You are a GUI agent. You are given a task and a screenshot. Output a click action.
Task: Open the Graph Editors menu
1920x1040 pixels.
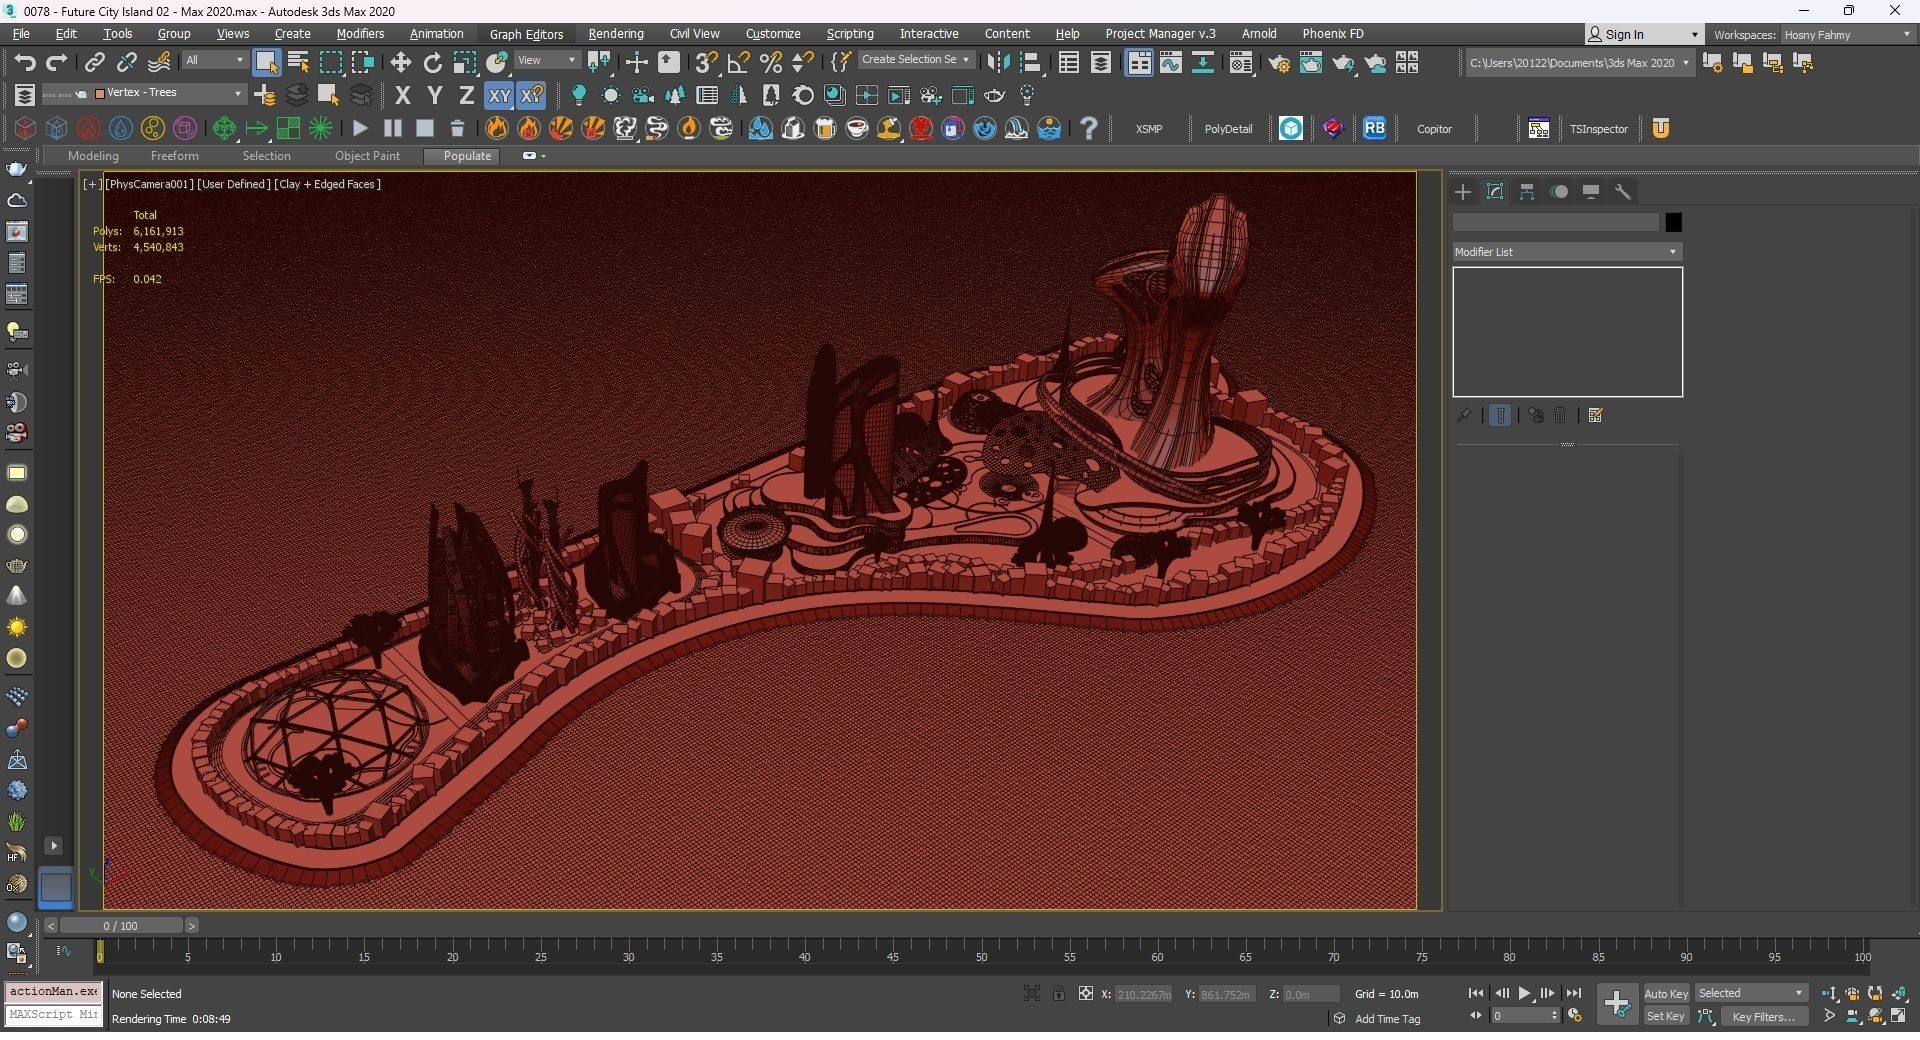pyautogui.click(x=526, y=34)
